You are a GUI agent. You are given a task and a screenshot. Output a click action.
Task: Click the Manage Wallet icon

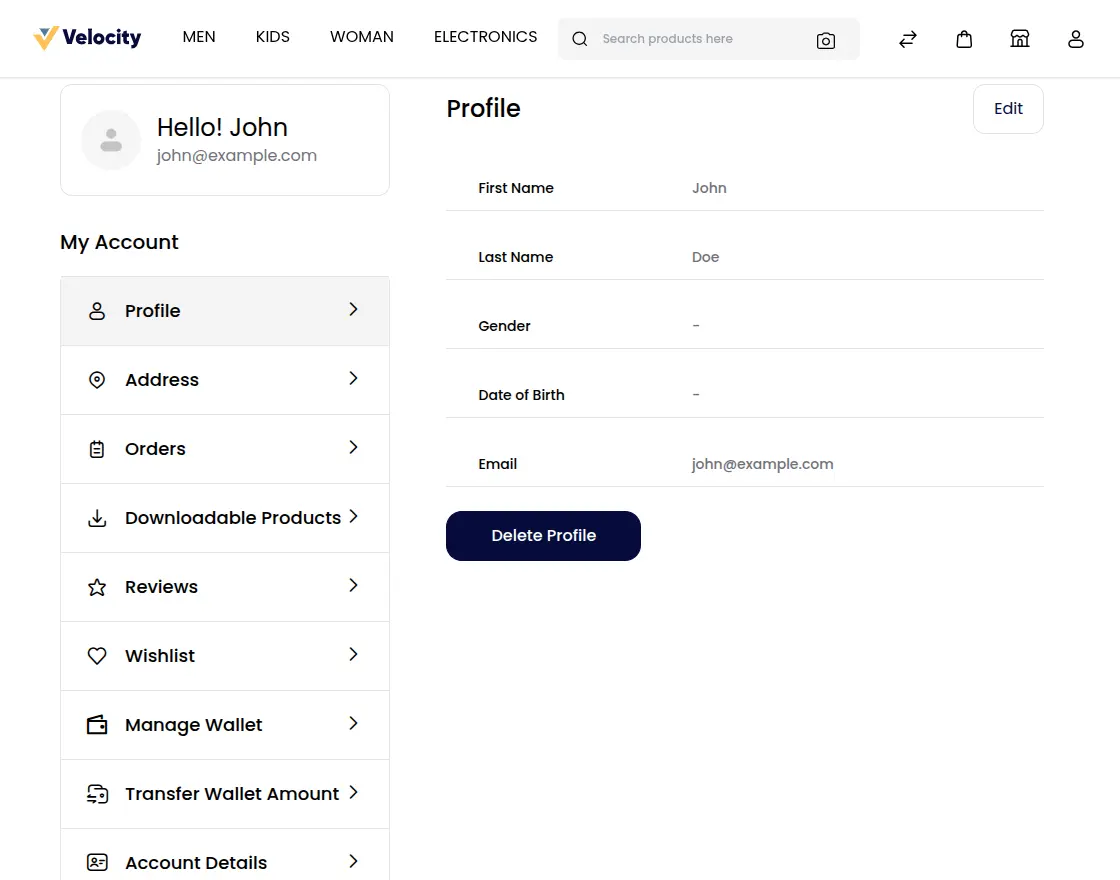96,724
